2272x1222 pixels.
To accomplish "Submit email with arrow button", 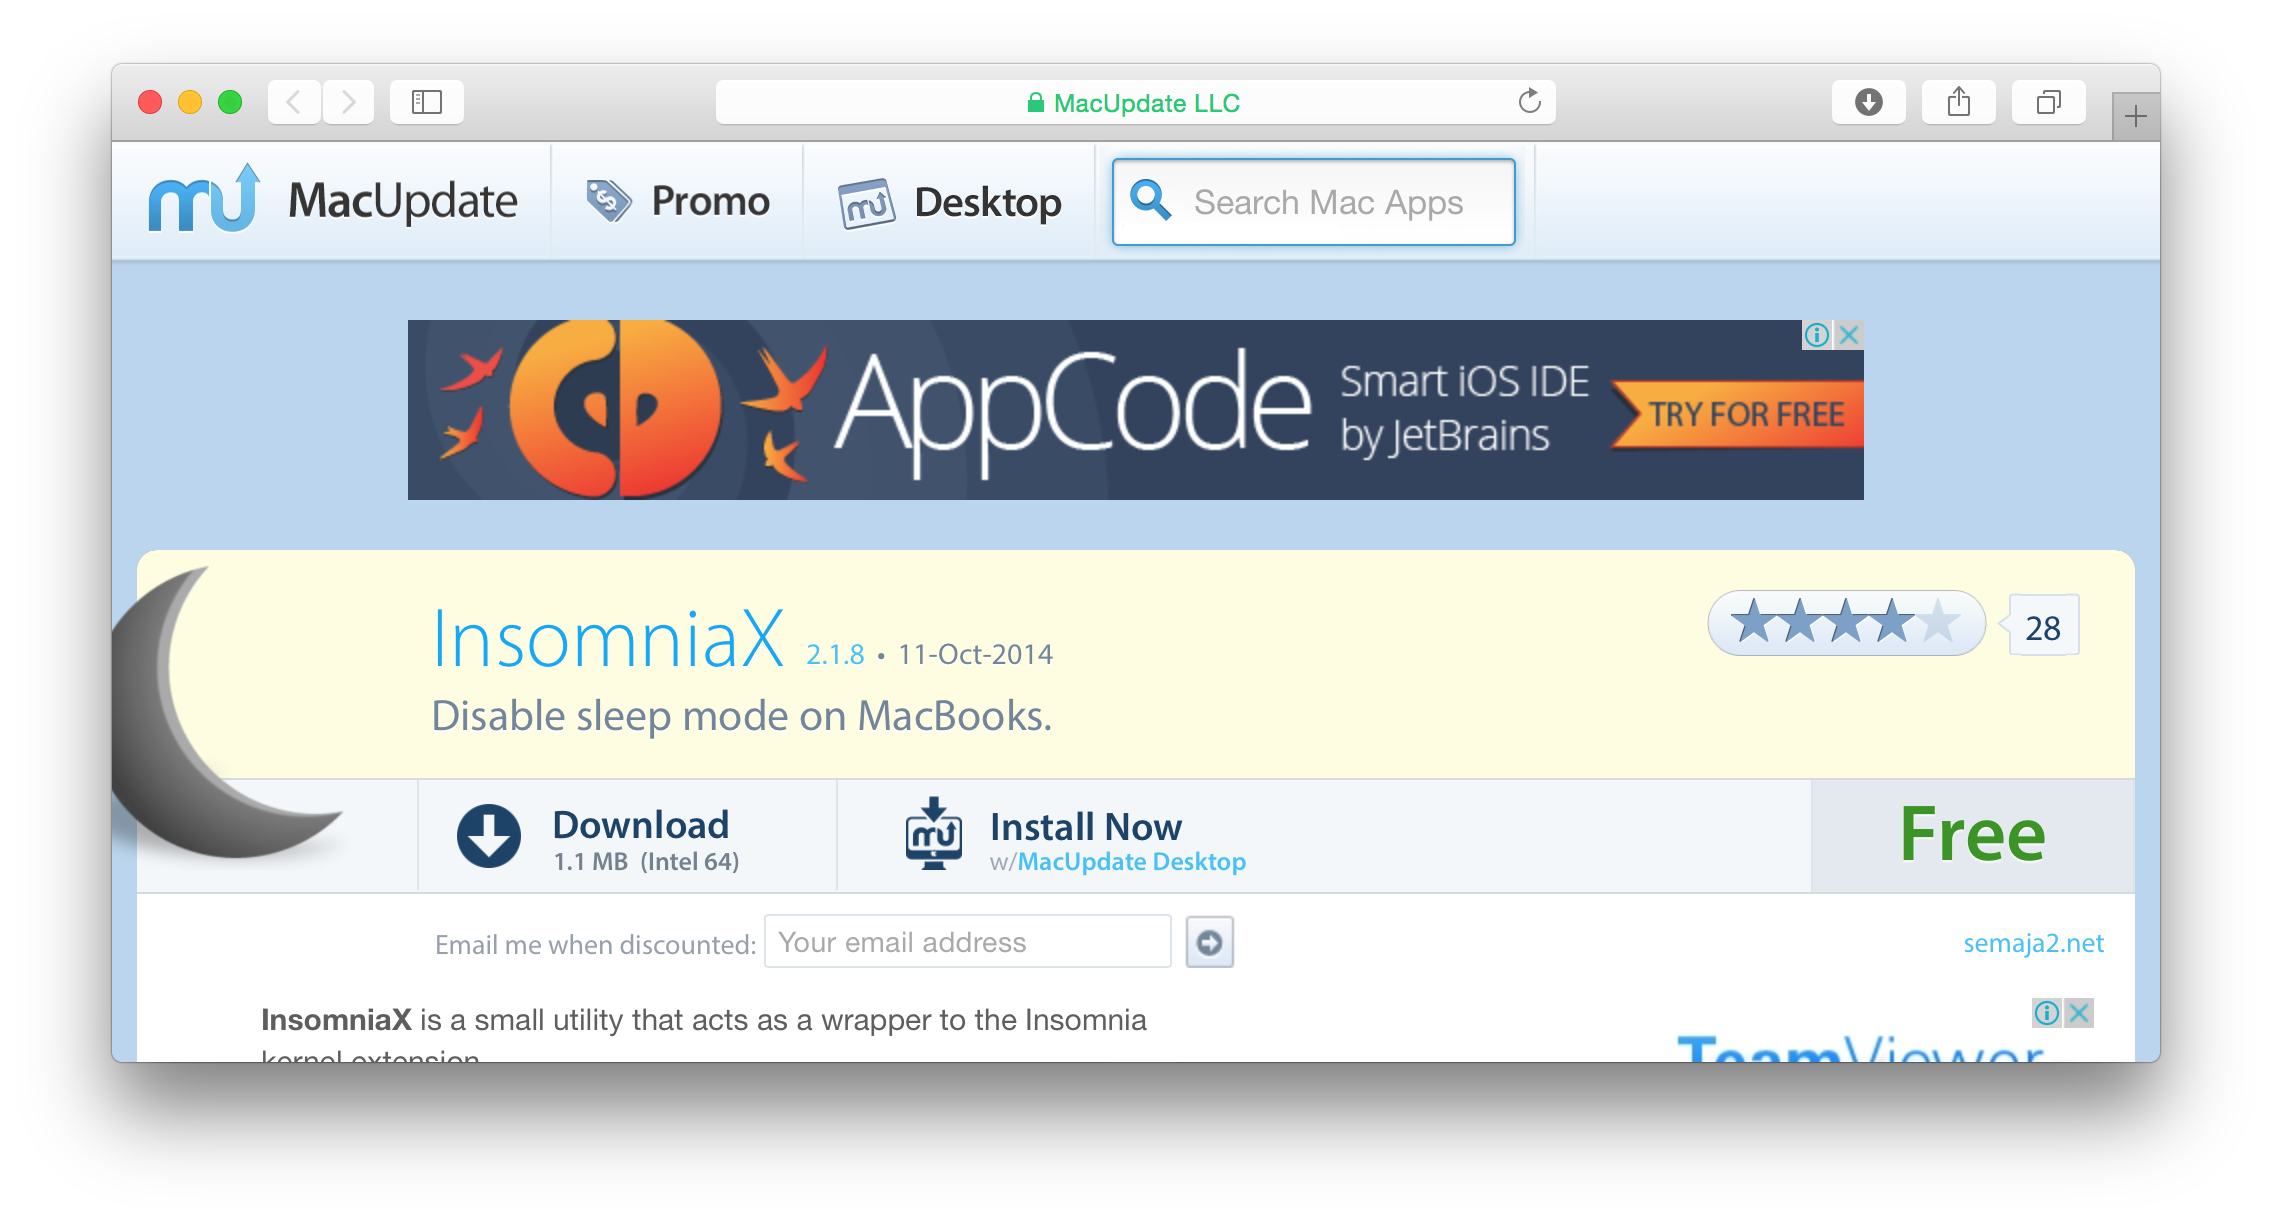I will pyautogui.click(x=1209, y=942).
